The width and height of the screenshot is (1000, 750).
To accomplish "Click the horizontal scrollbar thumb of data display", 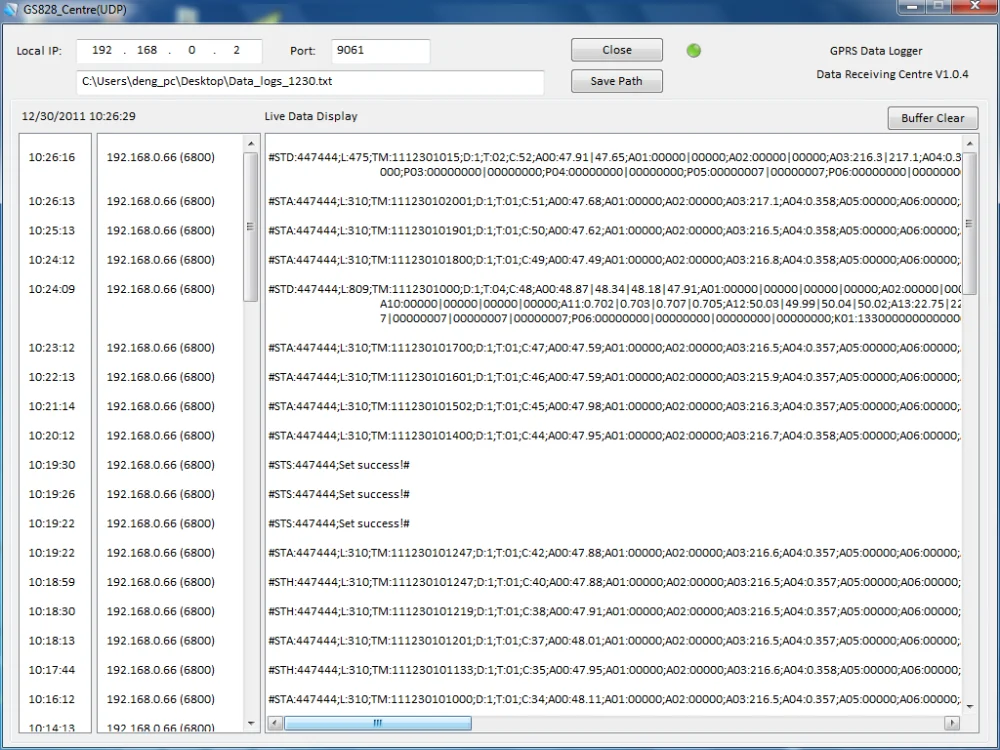I will (x=378, y=723).
